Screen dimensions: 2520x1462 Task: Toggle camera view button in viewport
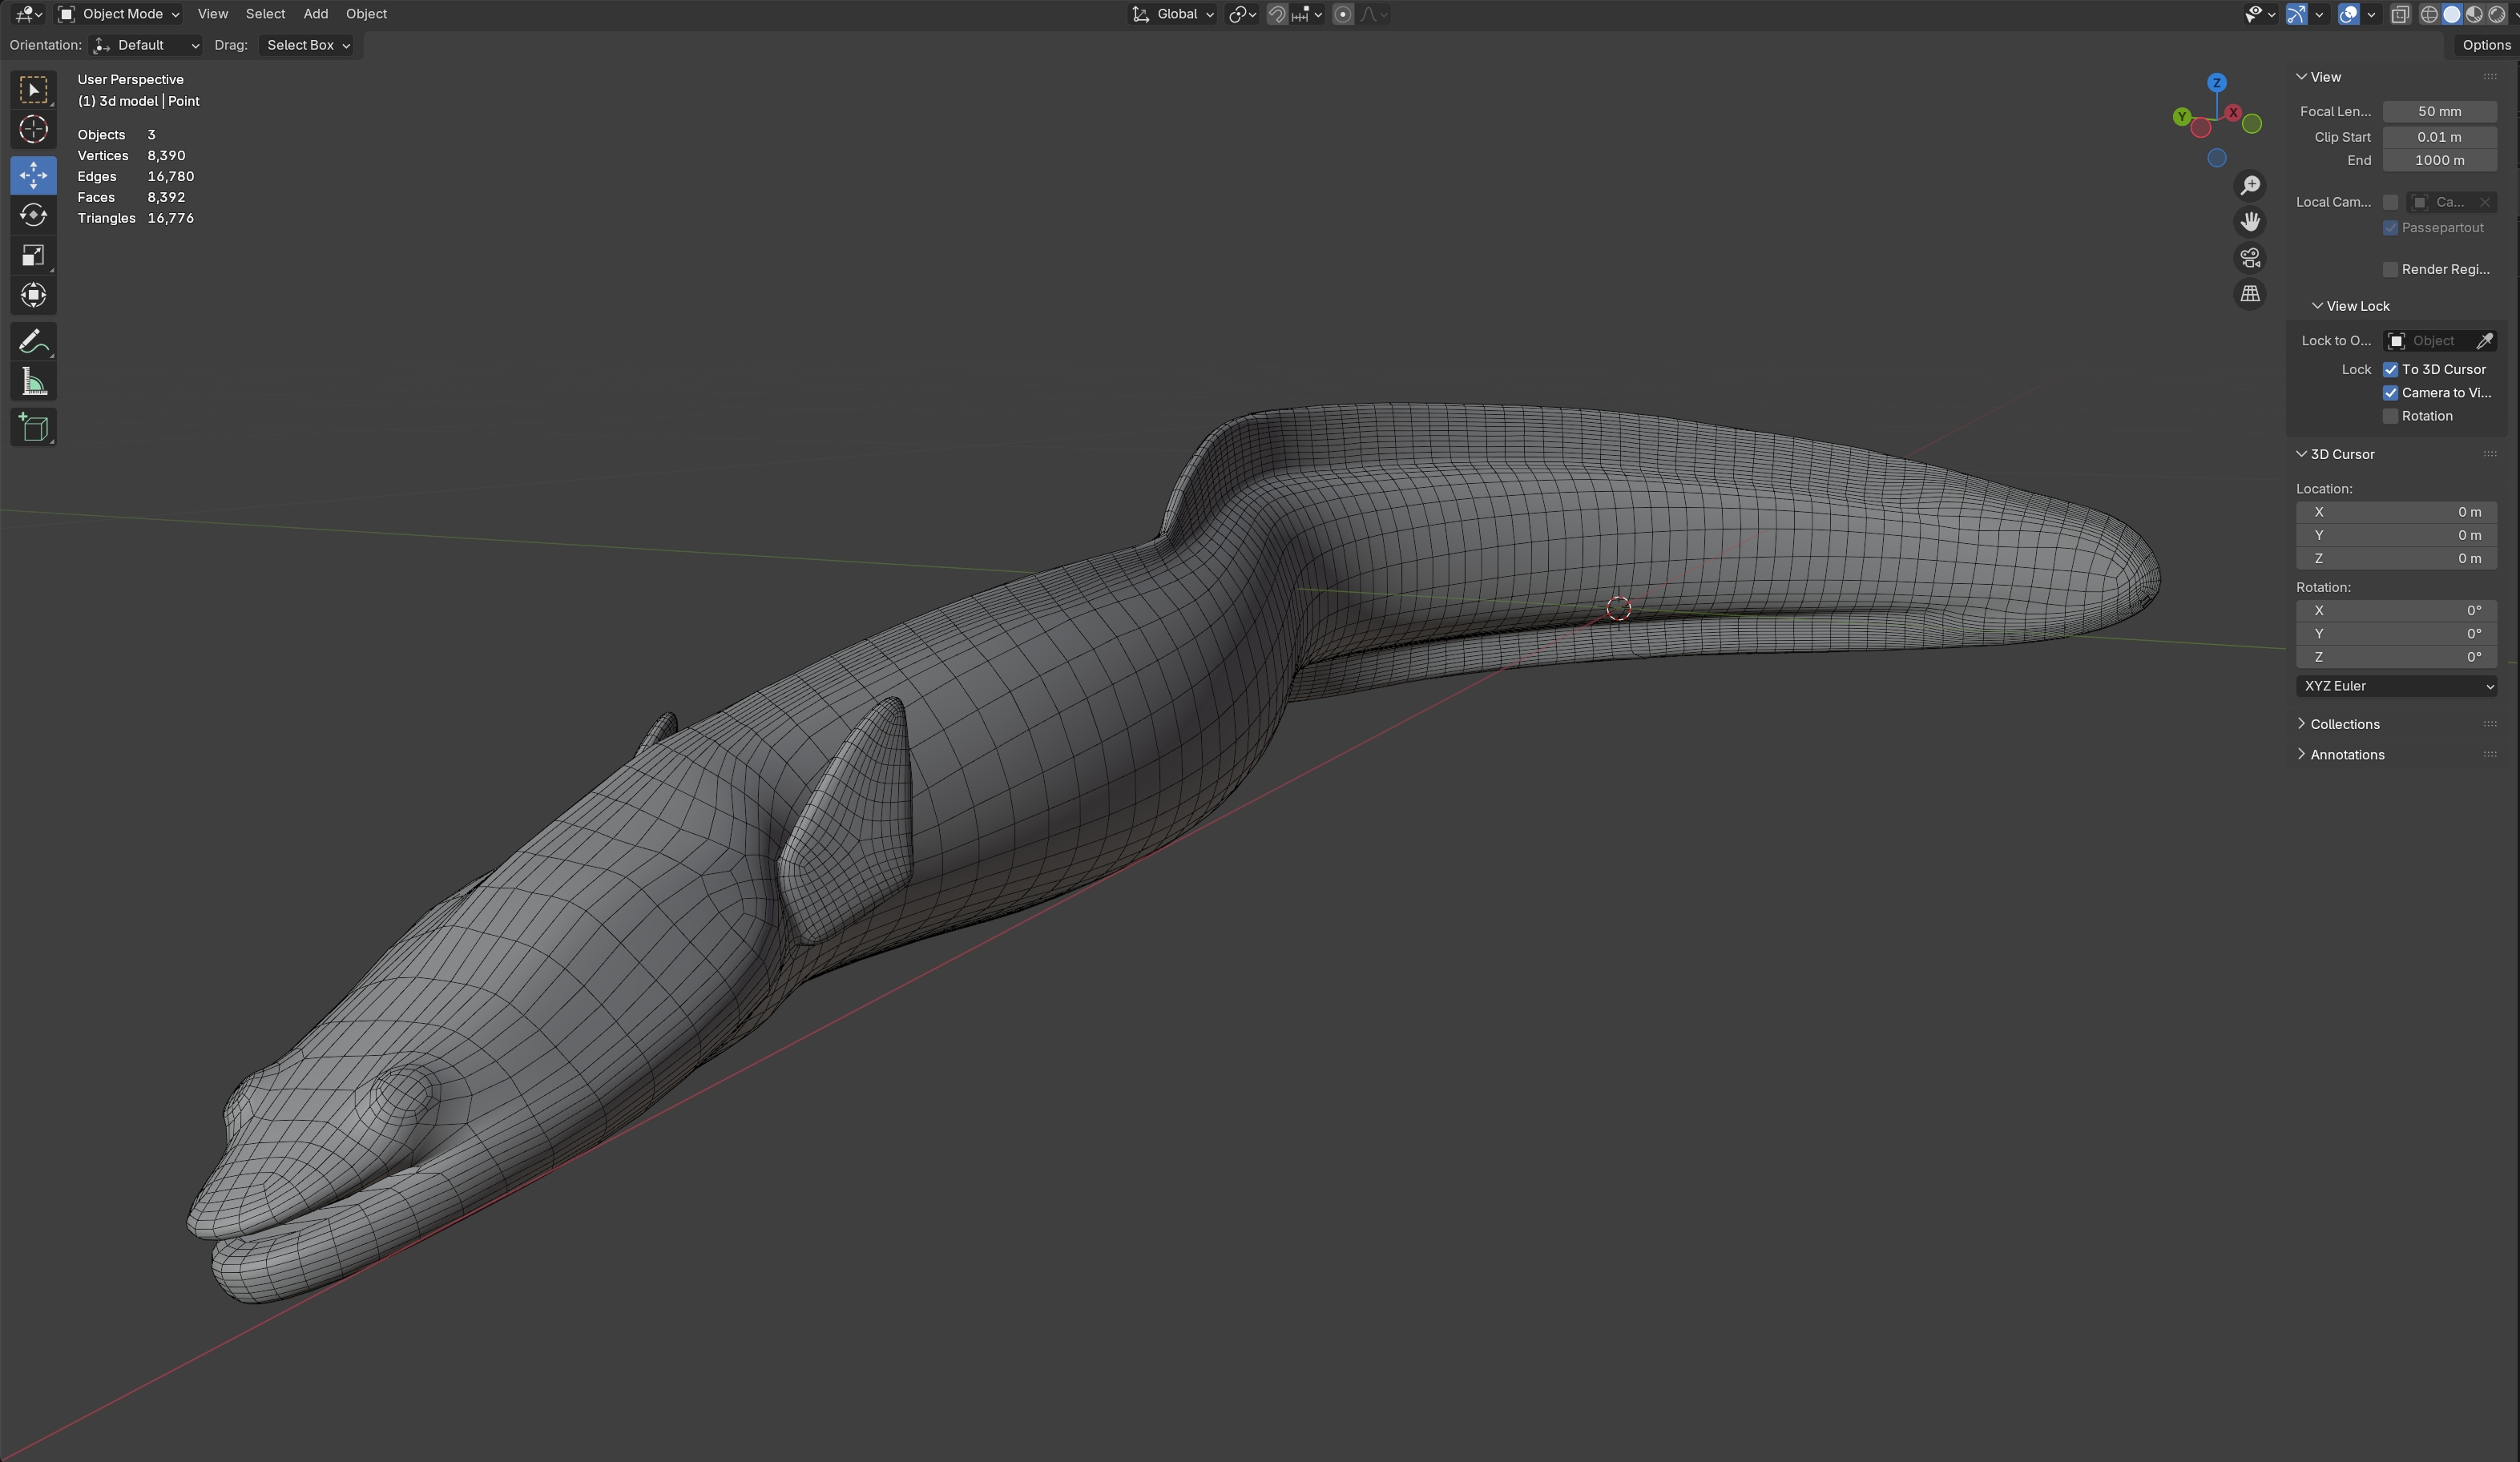tap(2250, 258)
